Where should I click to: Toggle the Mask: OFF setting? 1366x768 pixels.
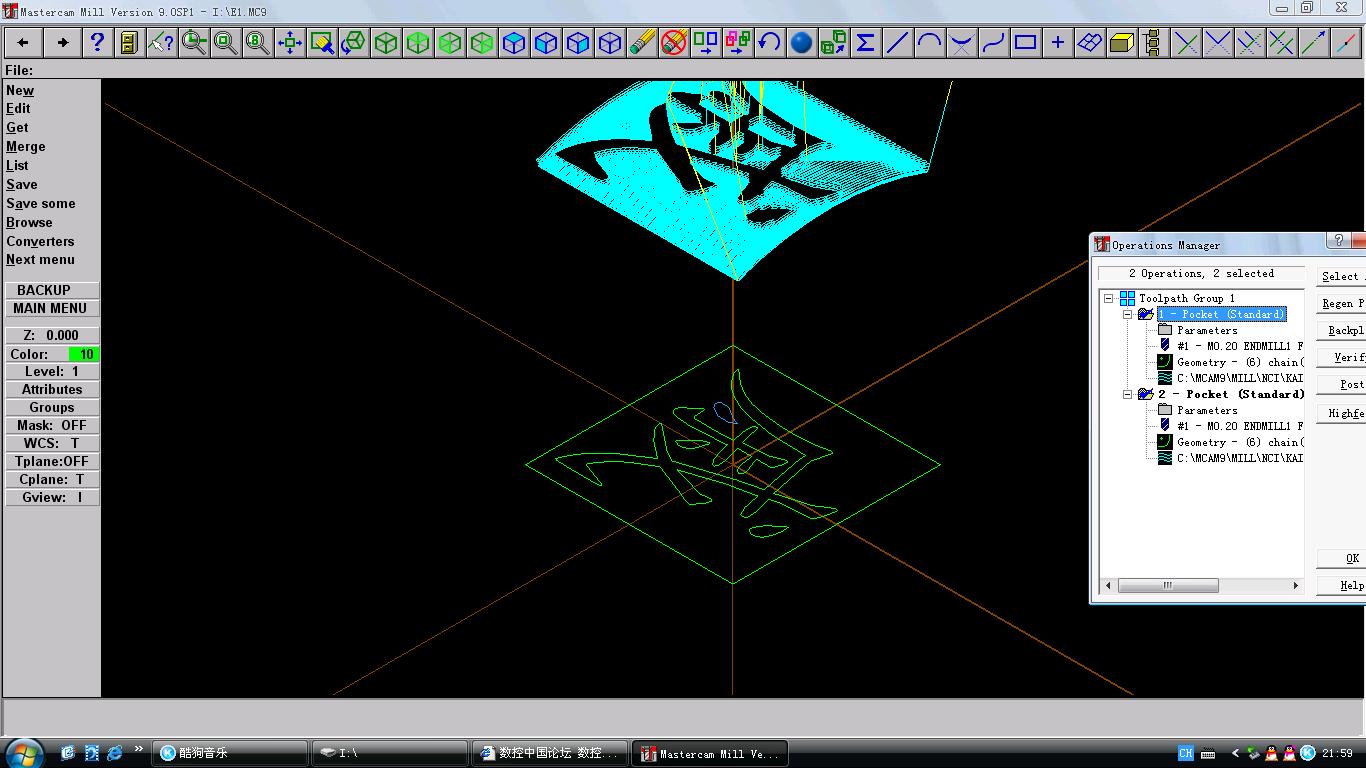[x=52, y=425]
